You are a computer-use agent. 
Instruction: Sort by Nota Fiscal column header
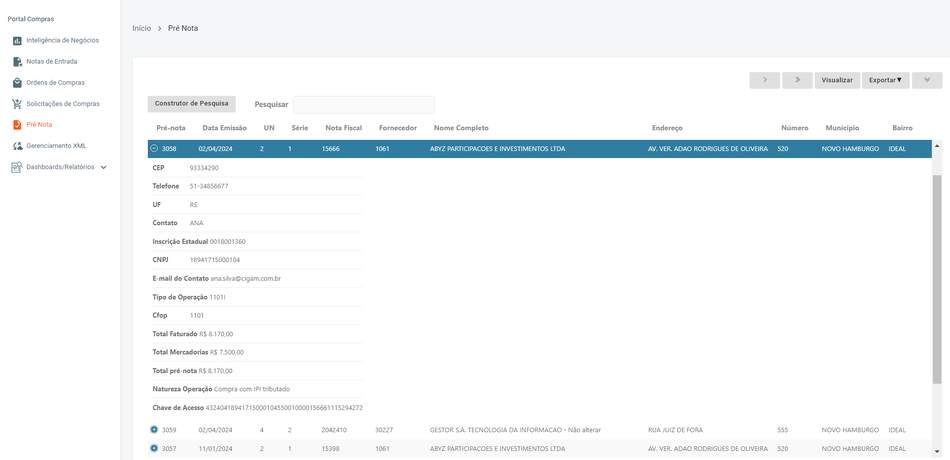(x=344, y=128)
